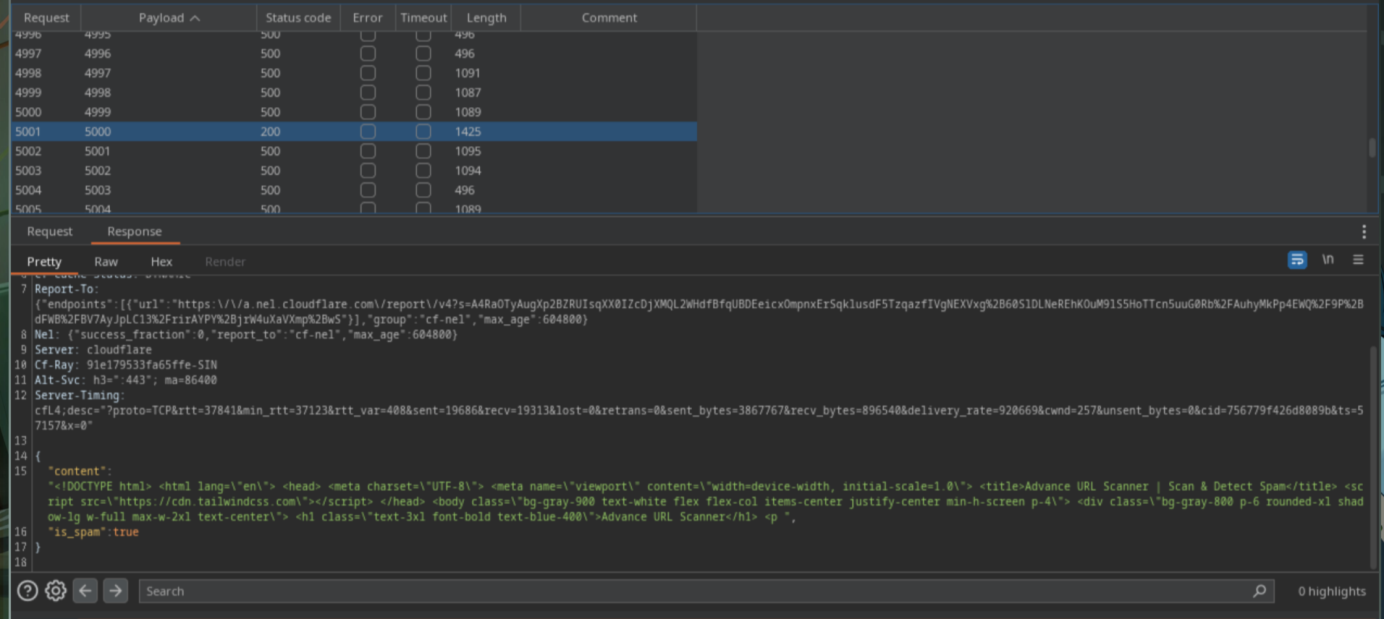This screenshot has width=1384, height=619.
Task: Tick Error checkbox for request 5000
Action: (368, 112)
